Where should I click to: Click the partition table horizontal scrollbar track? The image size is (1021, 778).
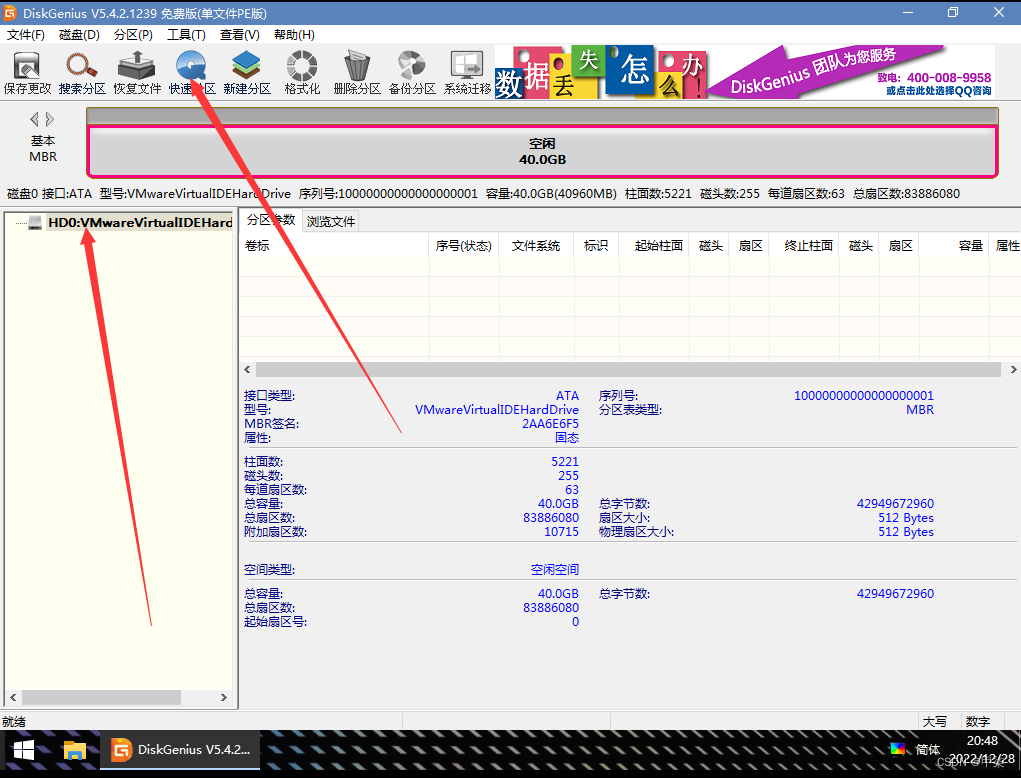coord(628,369)
